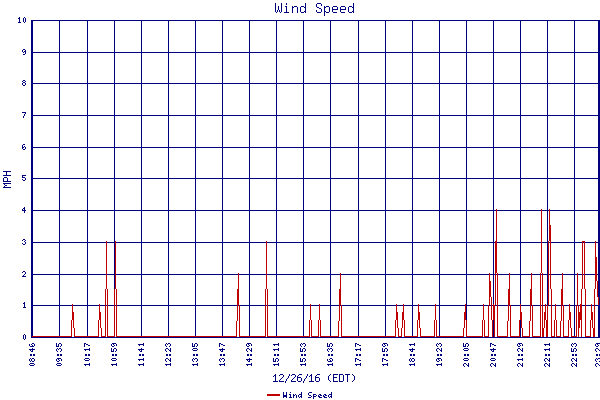Viewport: 600px width, 400px height.
Task: Click the 15:53 time label
Action: (x=303, y=354)
